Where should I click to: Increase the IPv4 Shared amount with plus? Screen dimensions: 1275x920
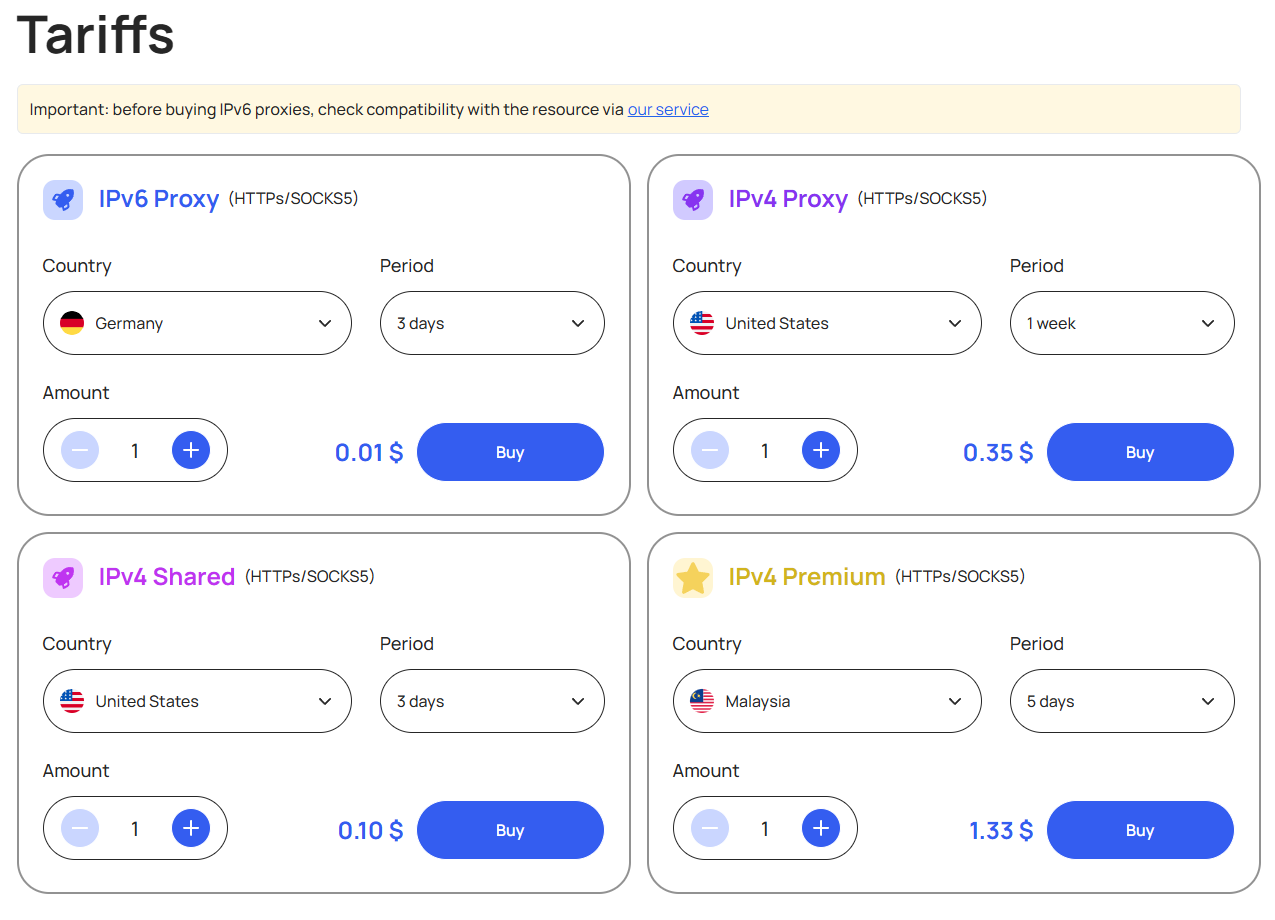tap(191, 828)
